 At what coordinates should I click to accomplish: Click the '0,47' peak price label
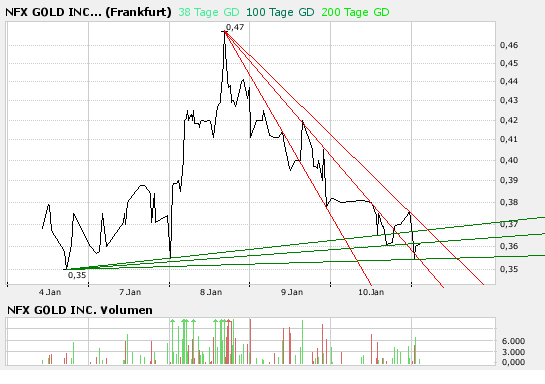[x=235, y=27]
